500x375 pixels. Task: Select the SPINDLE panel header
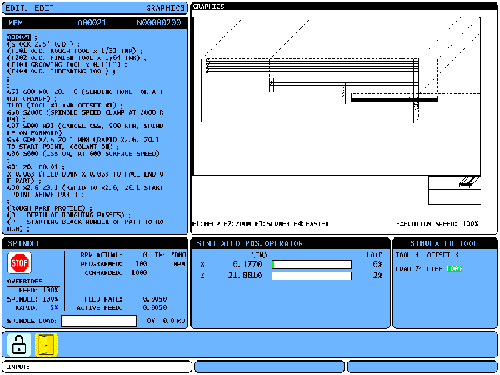pyautogui.click(x=95, y=243)
